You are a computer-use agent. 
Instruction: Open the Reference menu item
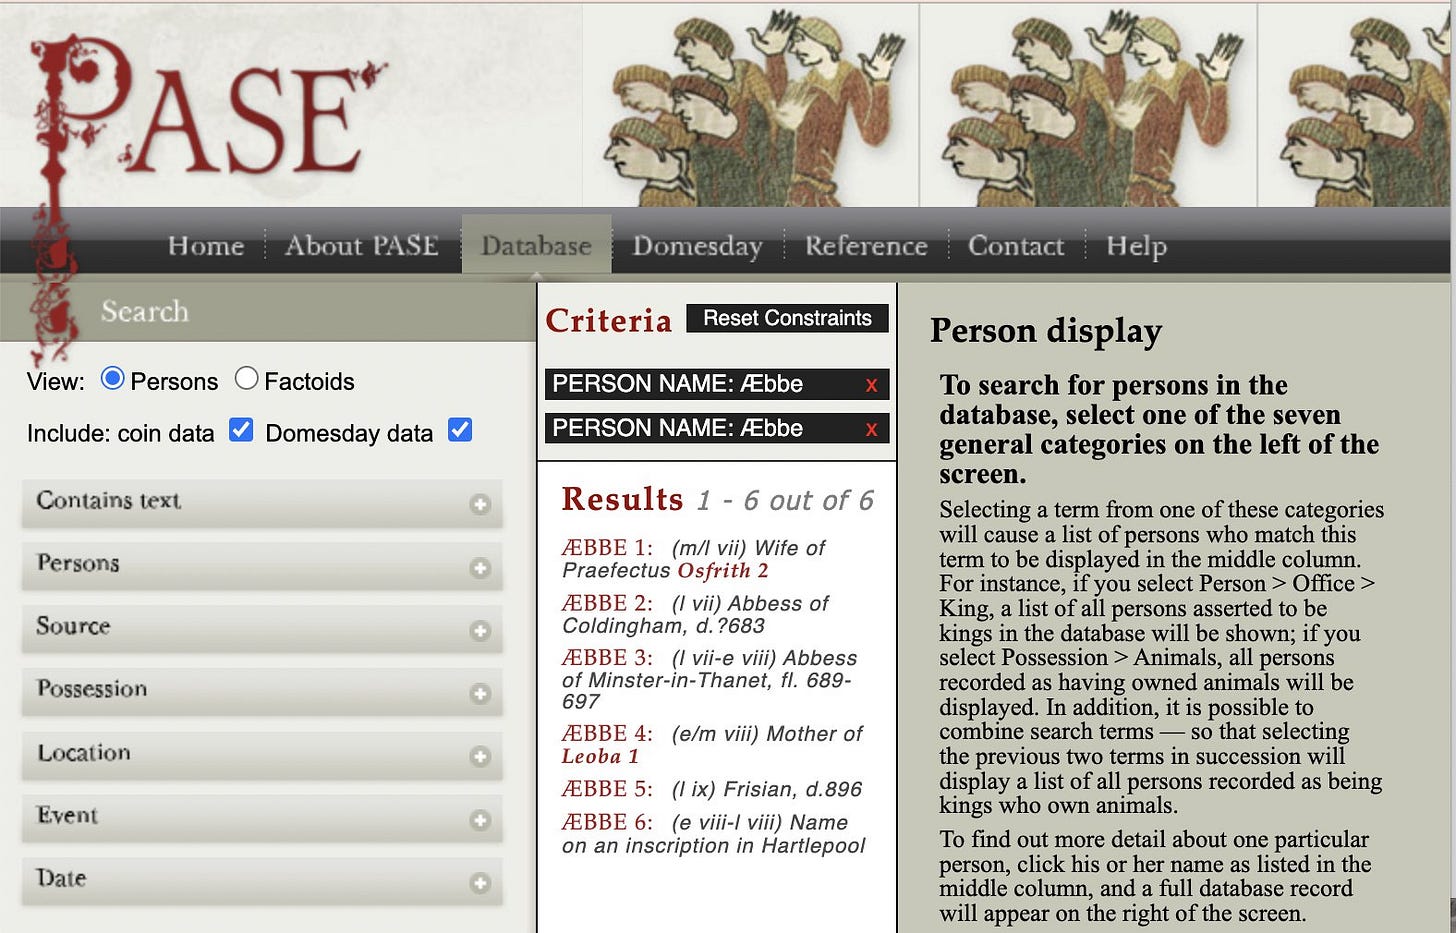[866, 245]
